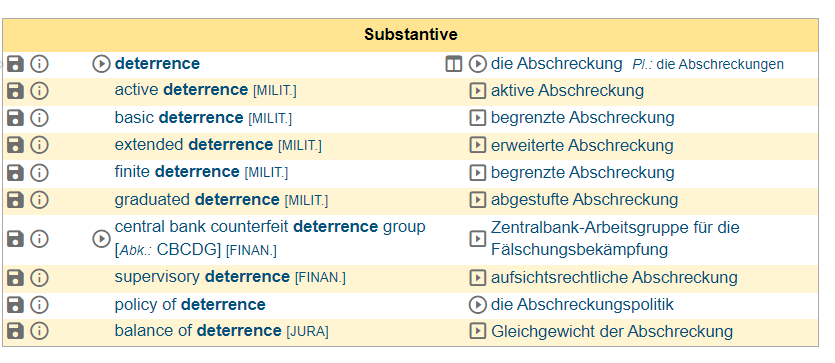
Task: Open info for 'policy of deterrence'
Action: [39, 305]
